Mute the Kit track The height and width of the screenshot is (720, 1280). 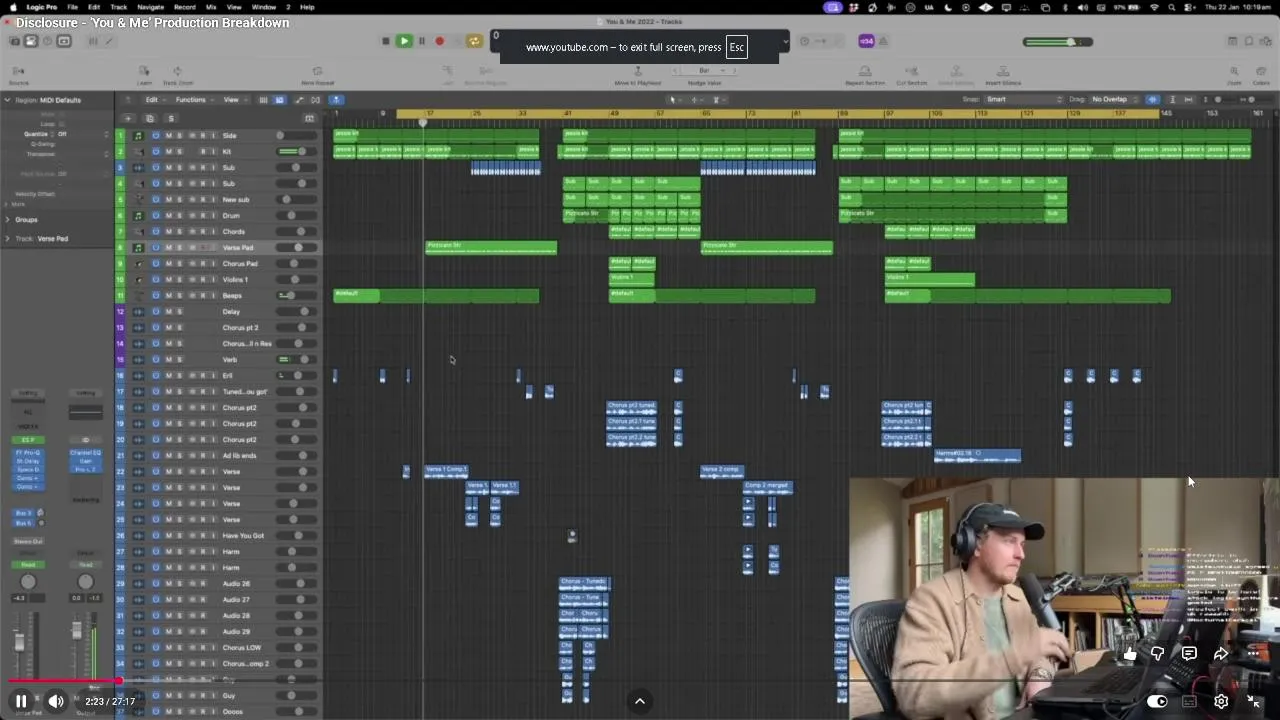(x=168, y=152)
